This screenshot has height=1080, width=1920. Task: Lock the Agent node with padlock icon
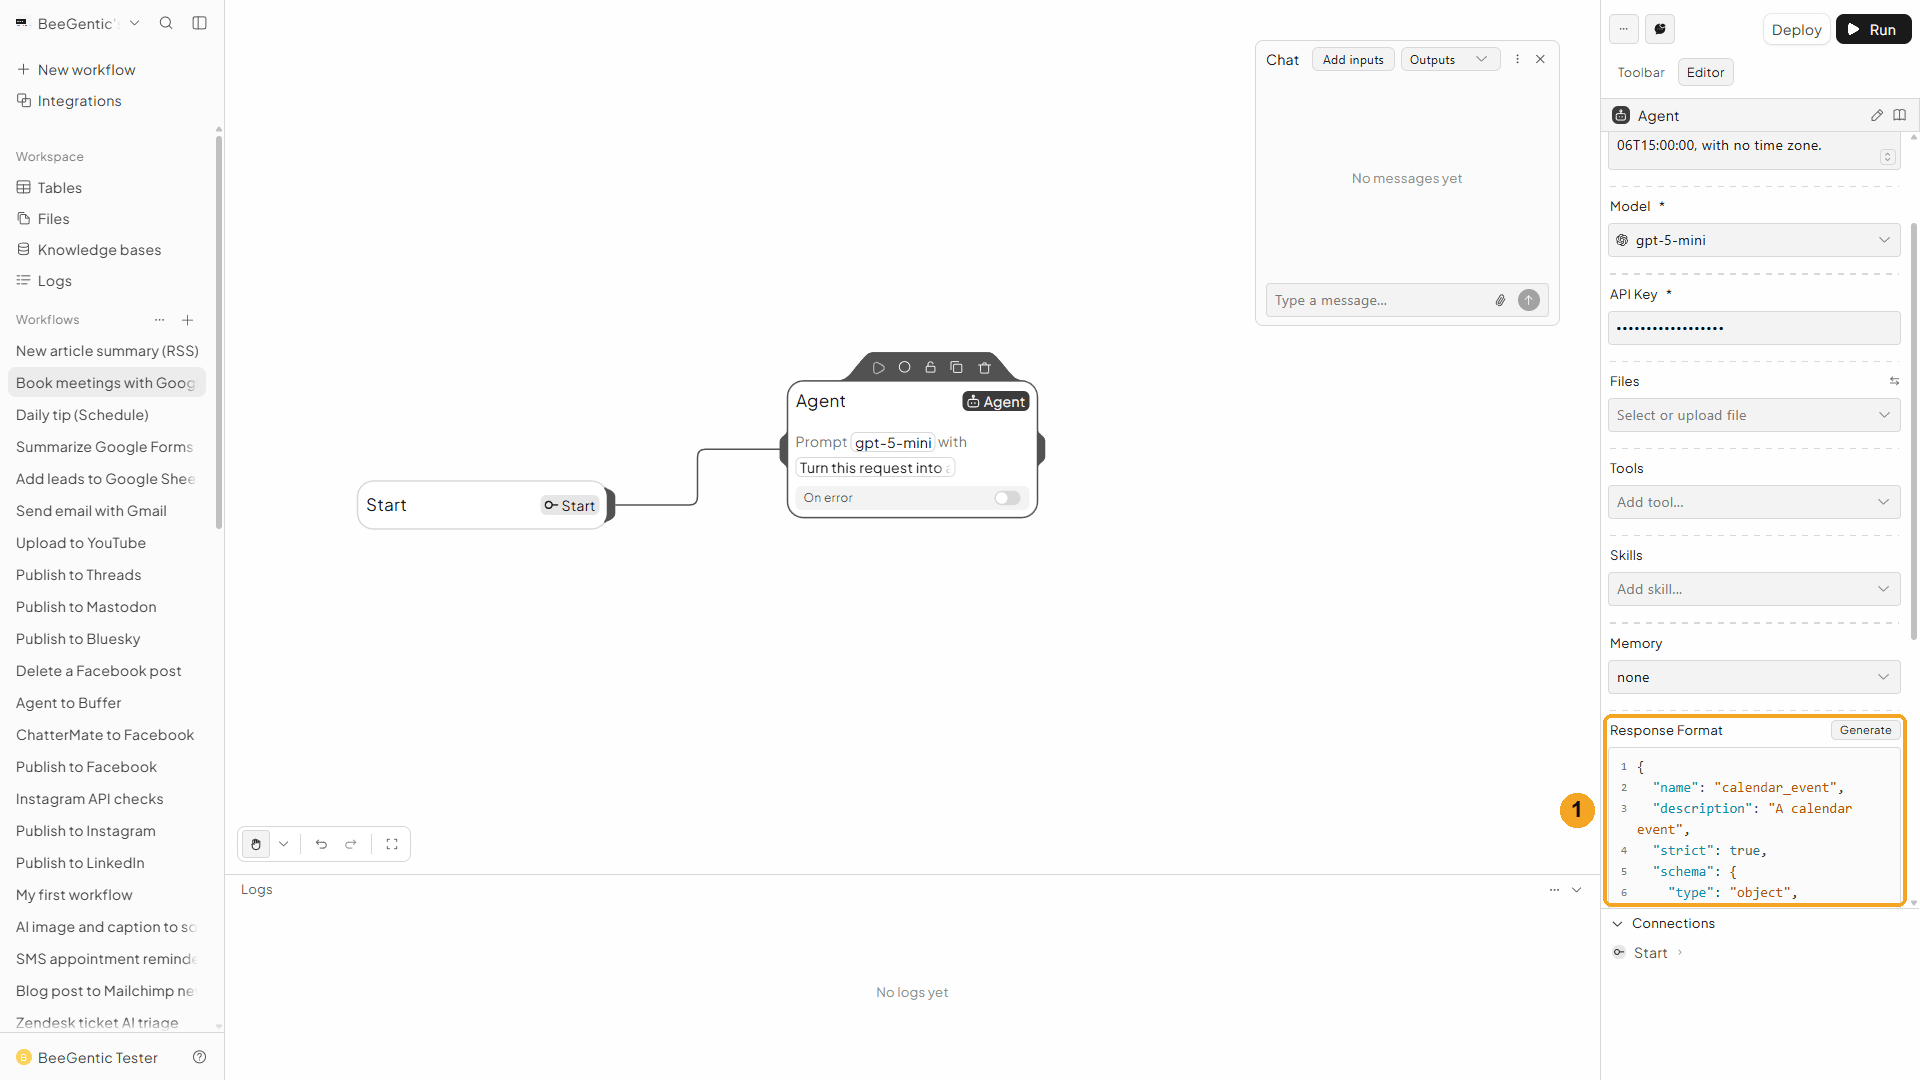pyautogui.click(x=930, y=368)
